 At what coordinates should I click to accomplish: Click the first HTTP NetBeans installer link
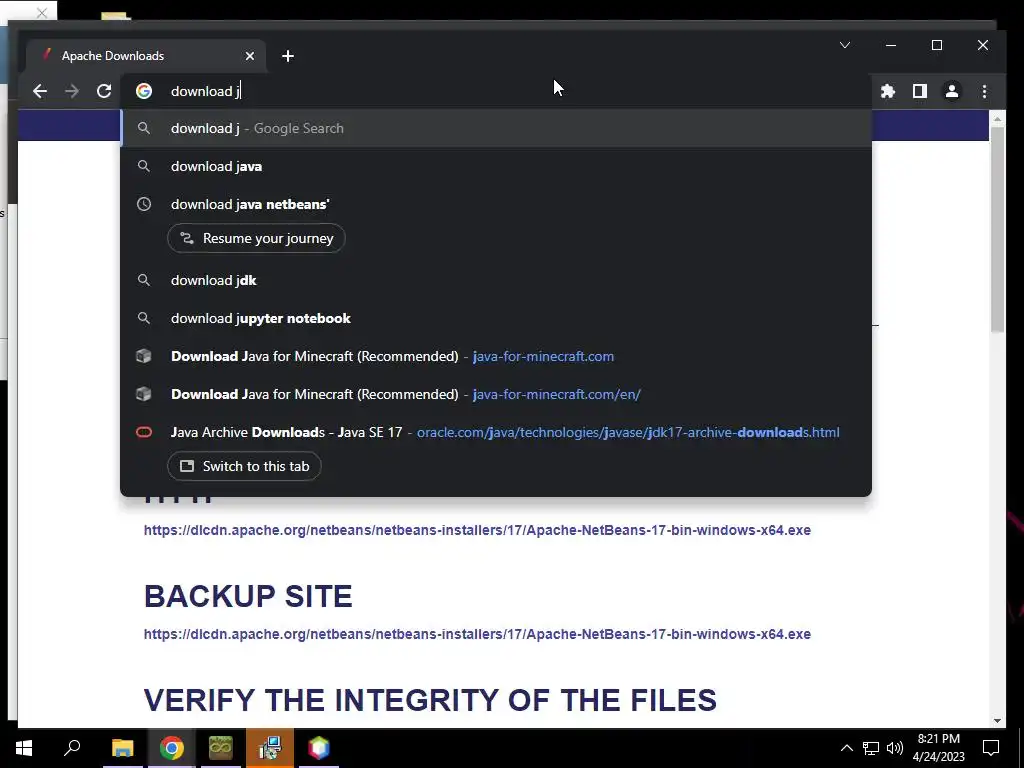pos(477,530)
